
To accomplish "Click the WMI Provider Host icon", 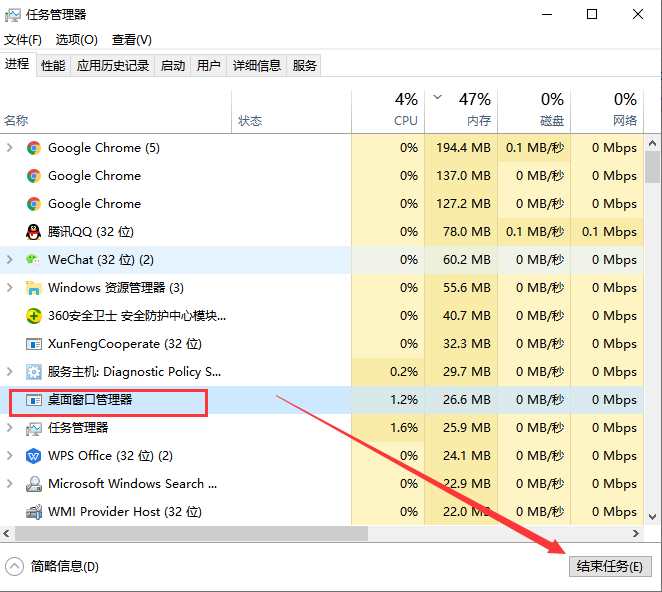I will [34, 512].
